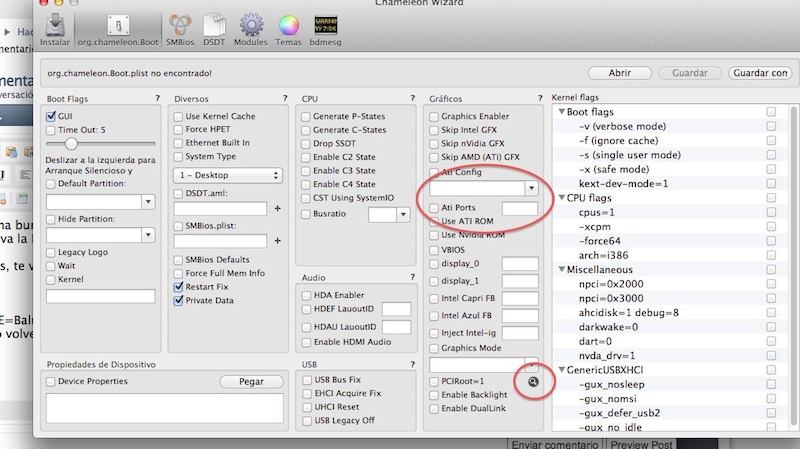Open the Default Partition dropdown arrow
Image resolution: width=800 pixels, height=449 pixels.
click(x=148, y=202)
